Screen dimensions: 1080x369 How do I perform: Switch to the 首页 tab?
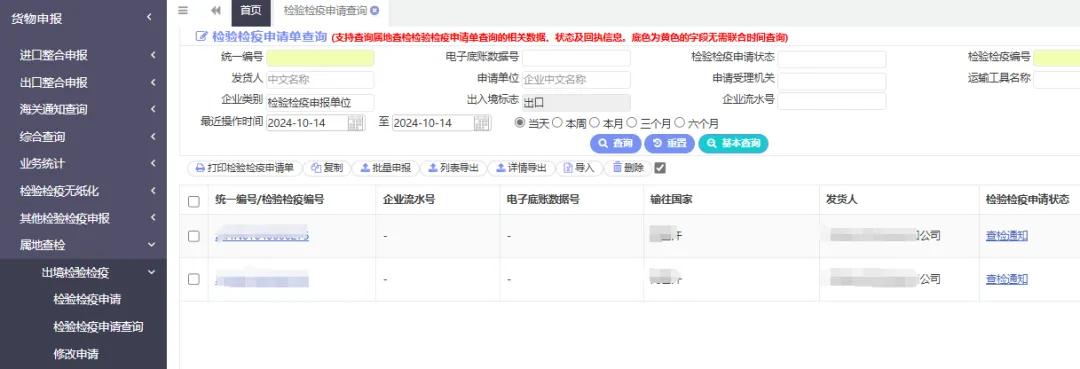click(x=251, y=10)
